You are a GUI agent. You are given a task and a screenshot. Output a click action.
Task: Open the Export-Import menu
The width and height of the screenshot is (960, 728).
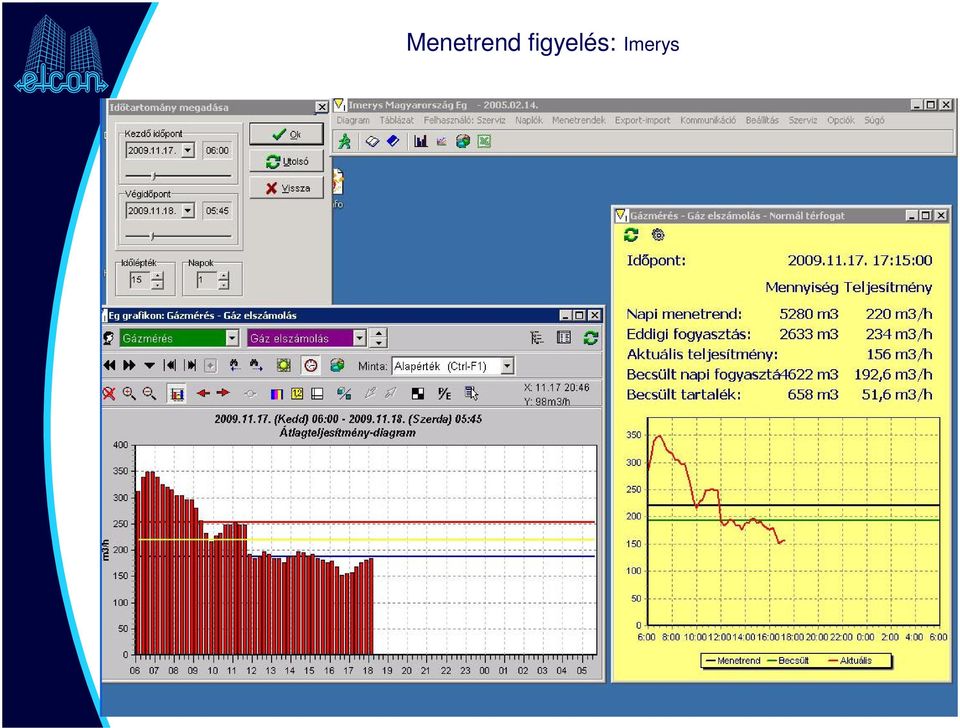643,120
